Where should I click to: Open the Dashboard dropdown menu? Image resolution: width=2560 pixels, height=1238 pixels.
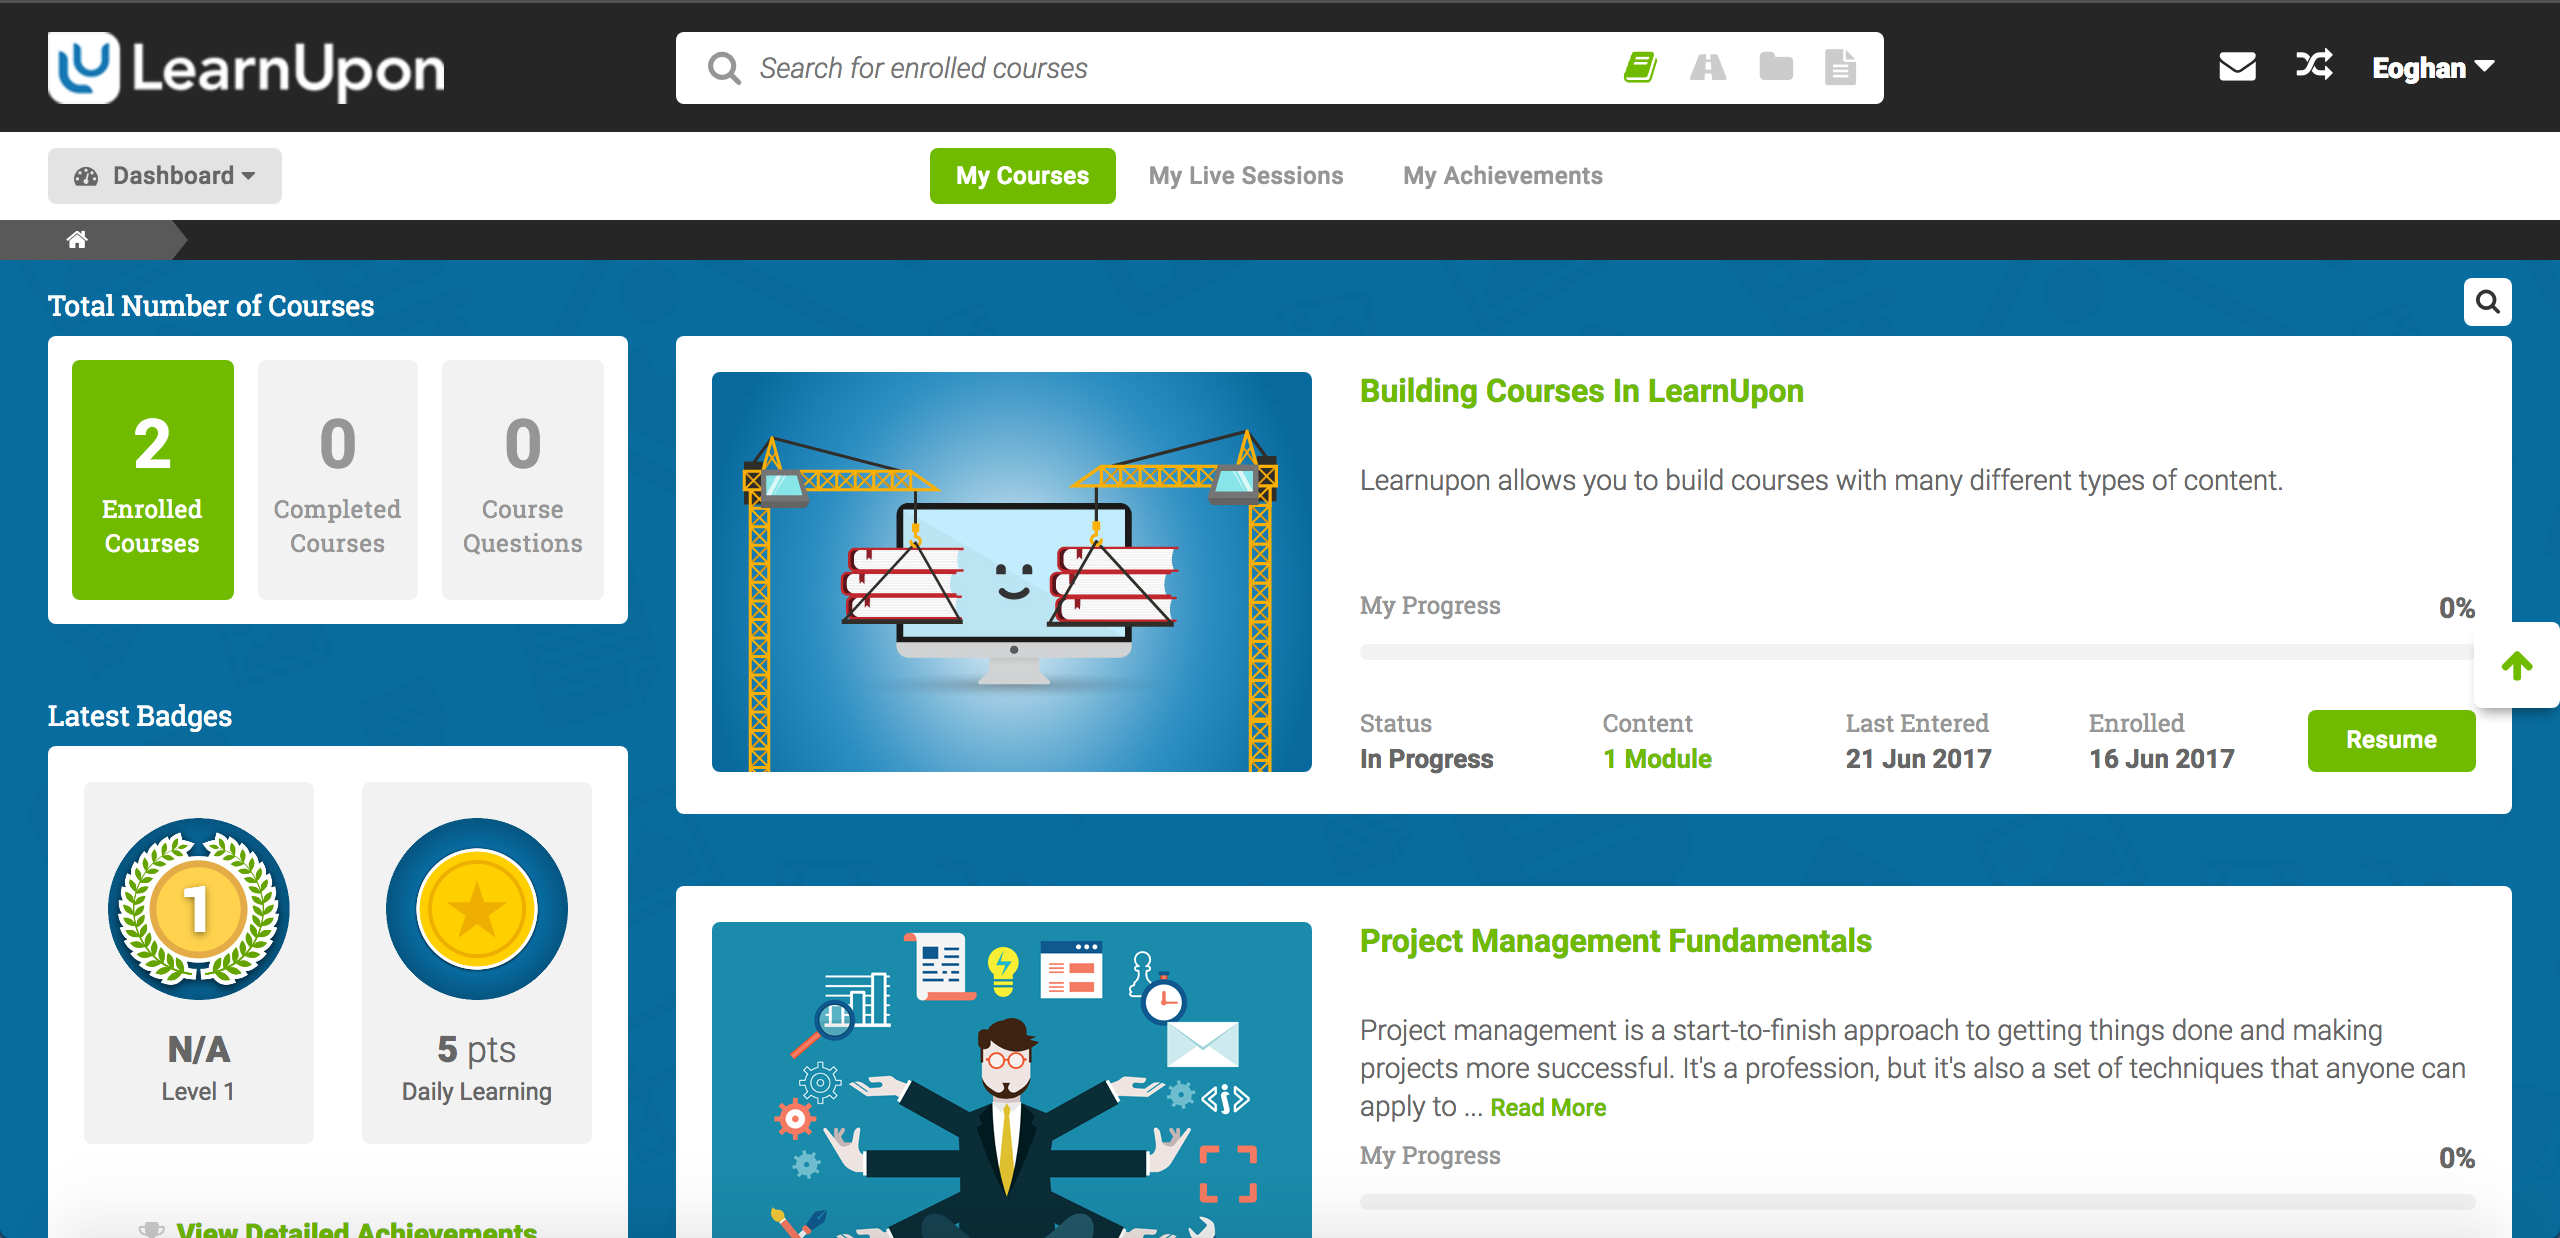163,176
